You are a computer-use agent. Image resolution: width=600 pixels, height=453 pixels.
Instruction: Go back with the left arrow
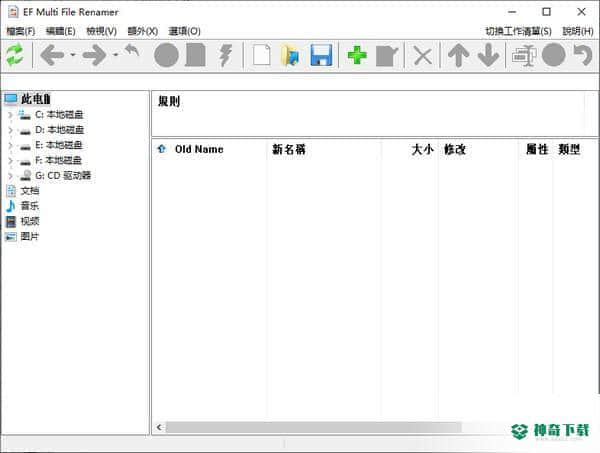[52, 55]
